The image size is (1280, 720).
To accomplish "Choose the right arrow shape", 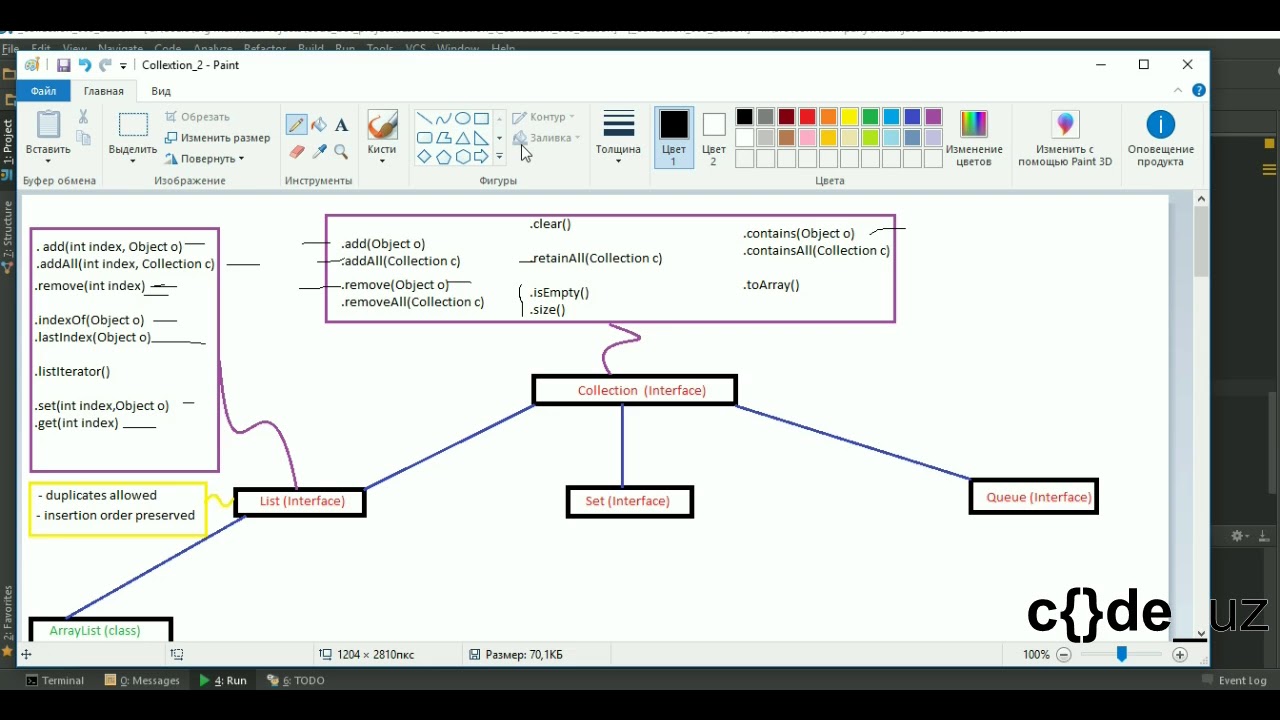I will pyautogui.click(x=481, y=157).
